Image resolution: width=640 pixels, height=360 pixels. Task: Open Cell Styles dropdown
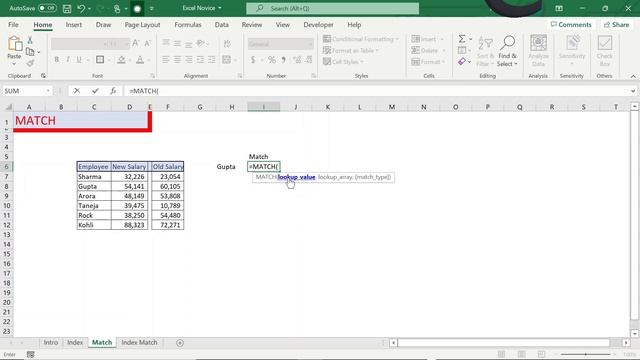(343, 62)
